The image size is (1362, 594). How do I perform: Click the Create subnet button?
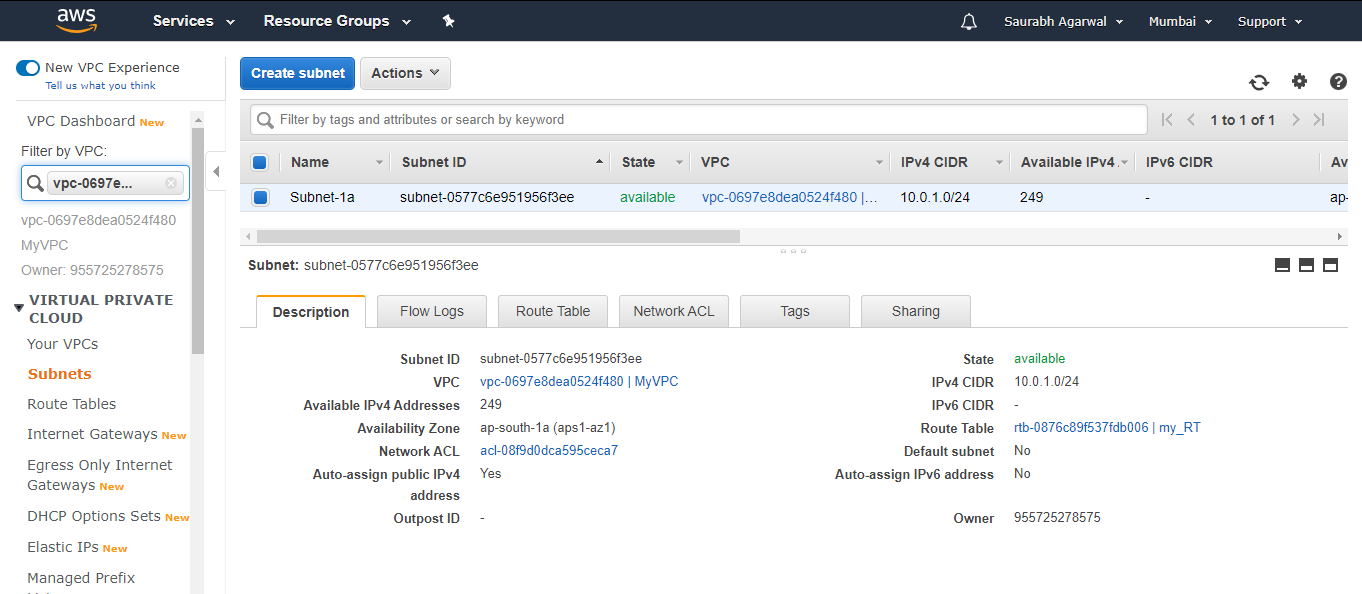coord(297,72)
